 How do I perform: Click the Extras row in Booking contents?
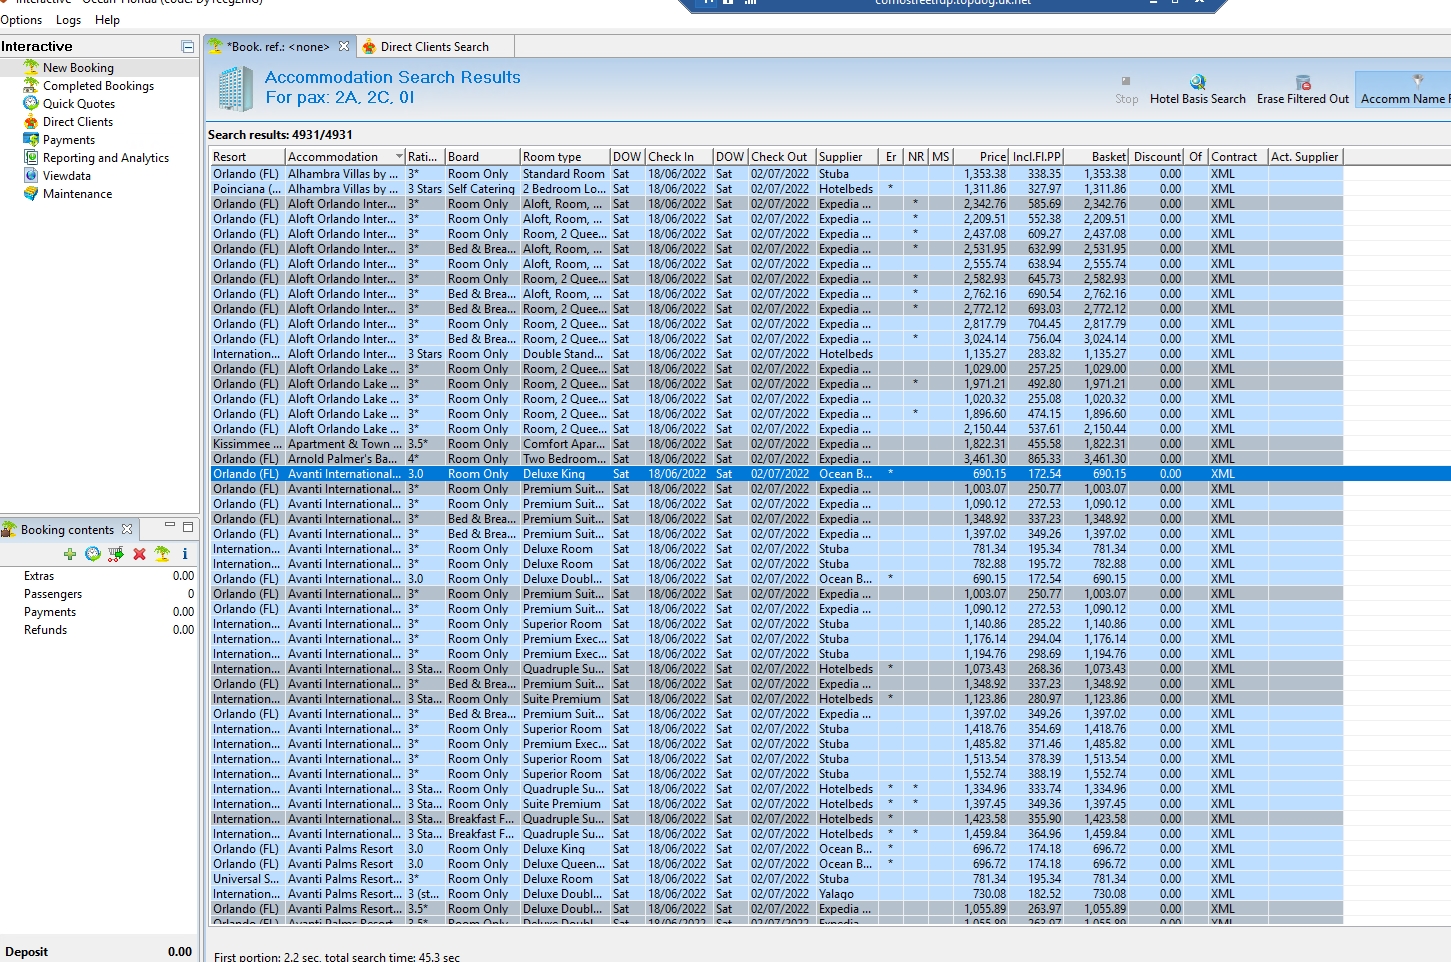(99, 576)
